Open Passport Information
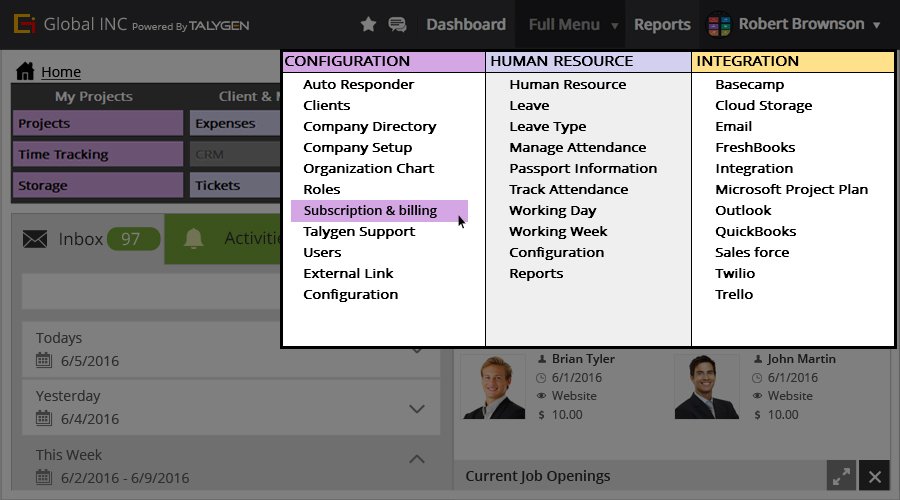 [583, 169]
